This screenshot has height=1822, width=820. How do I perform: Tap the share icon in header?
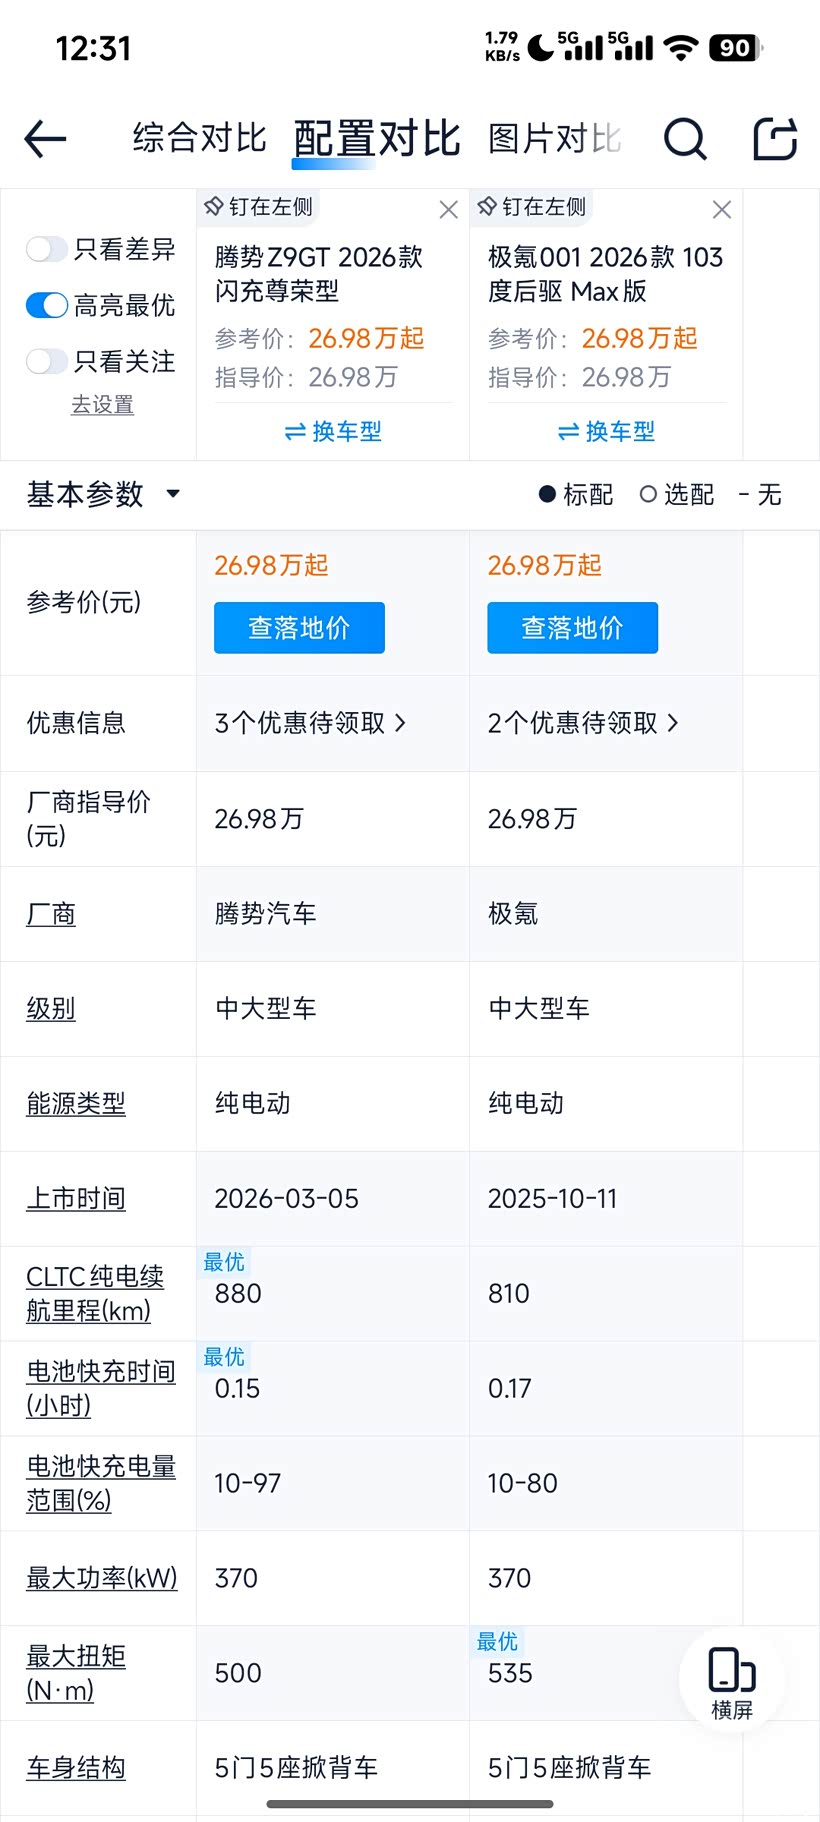tap(775, 139)
